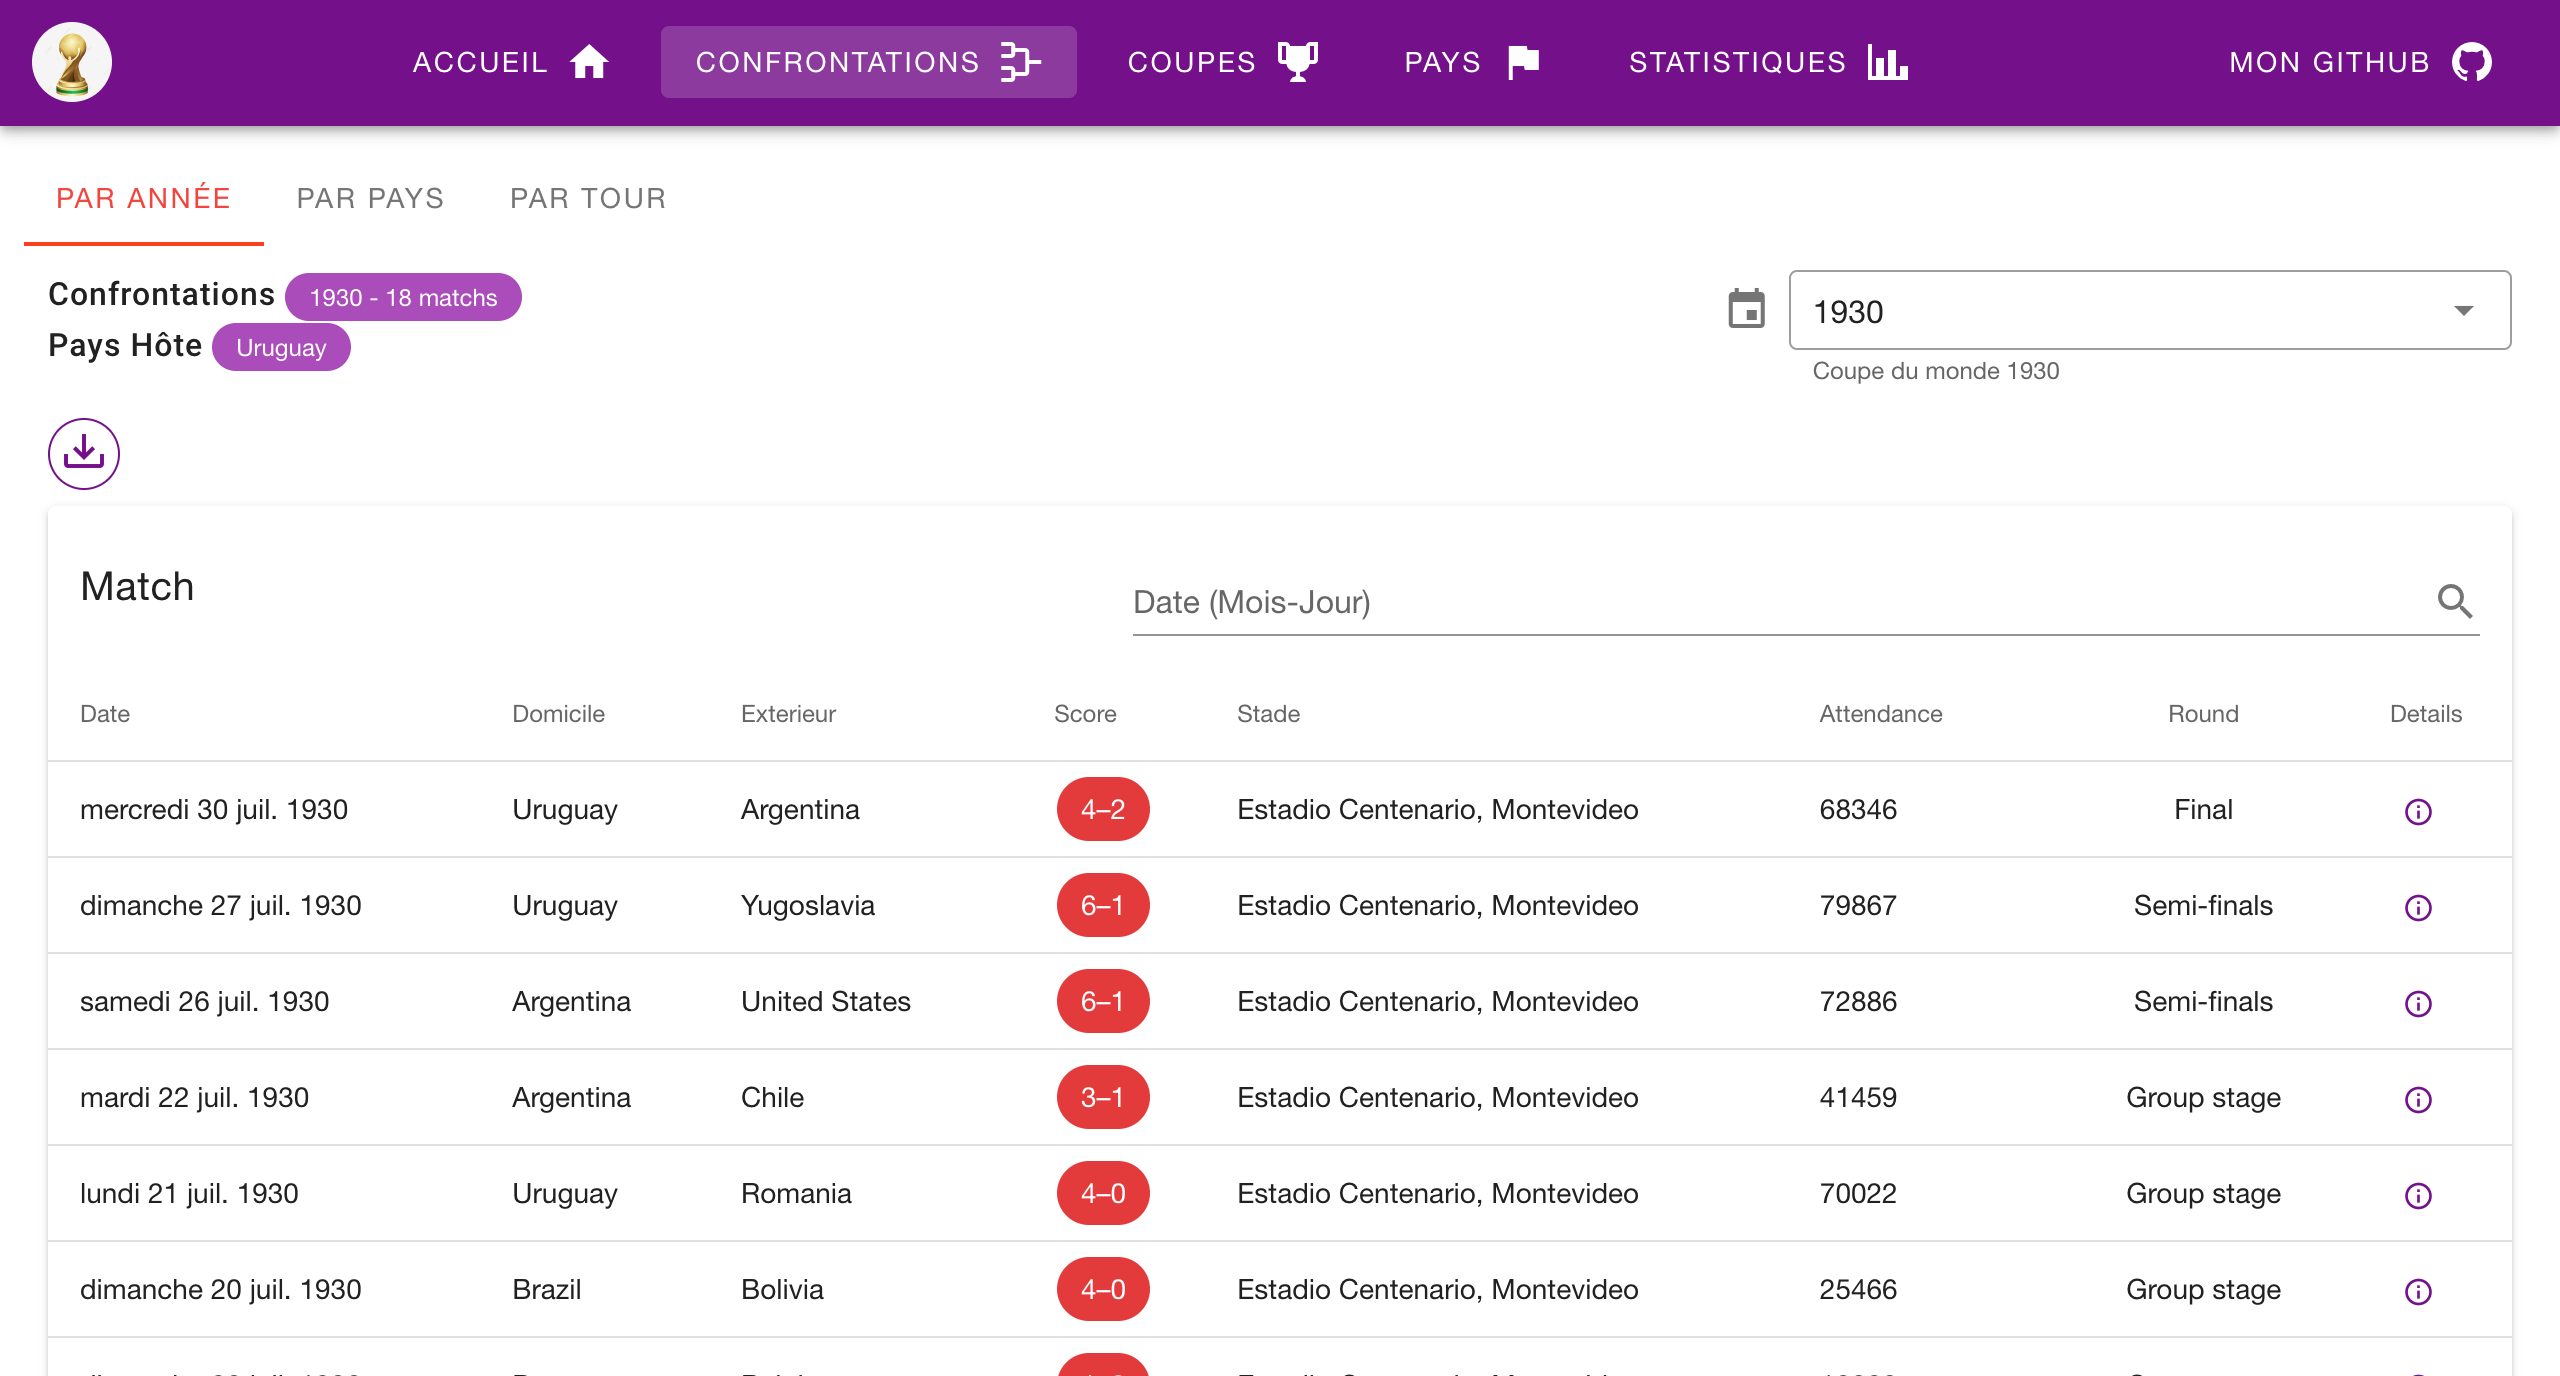
Task: Click the search magnifier icon
Action: [x=2454, y=601]
